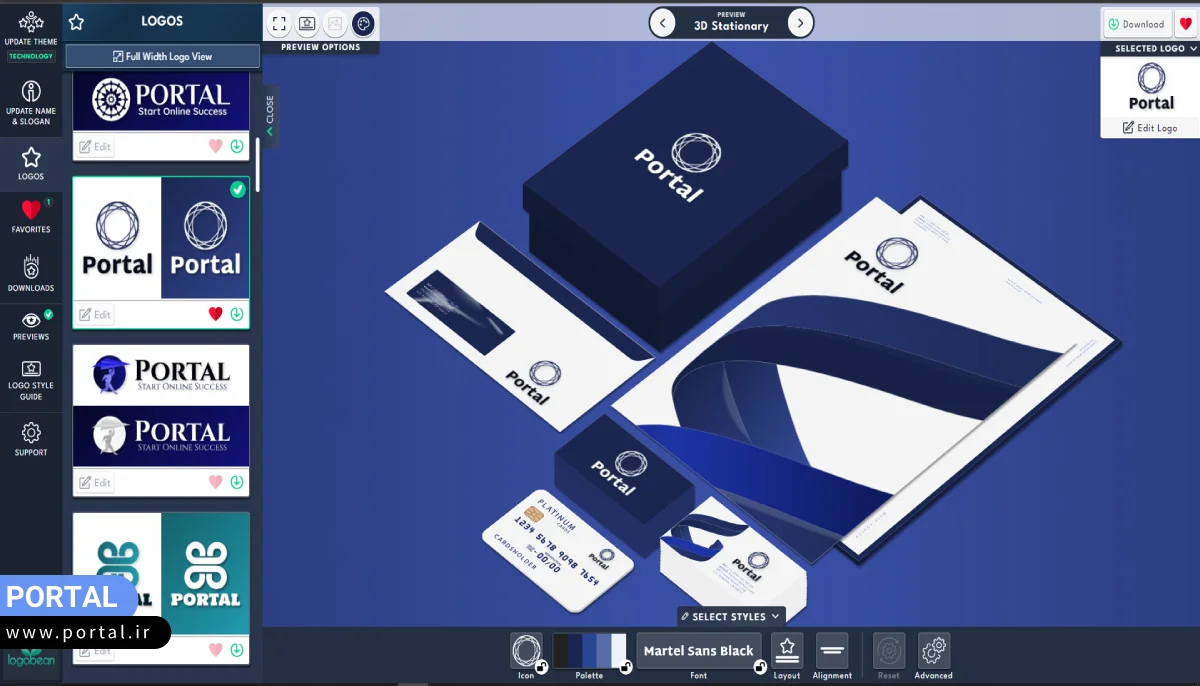Toggle the Palette lock icon
1200x686 pixels.
point(626,667)
